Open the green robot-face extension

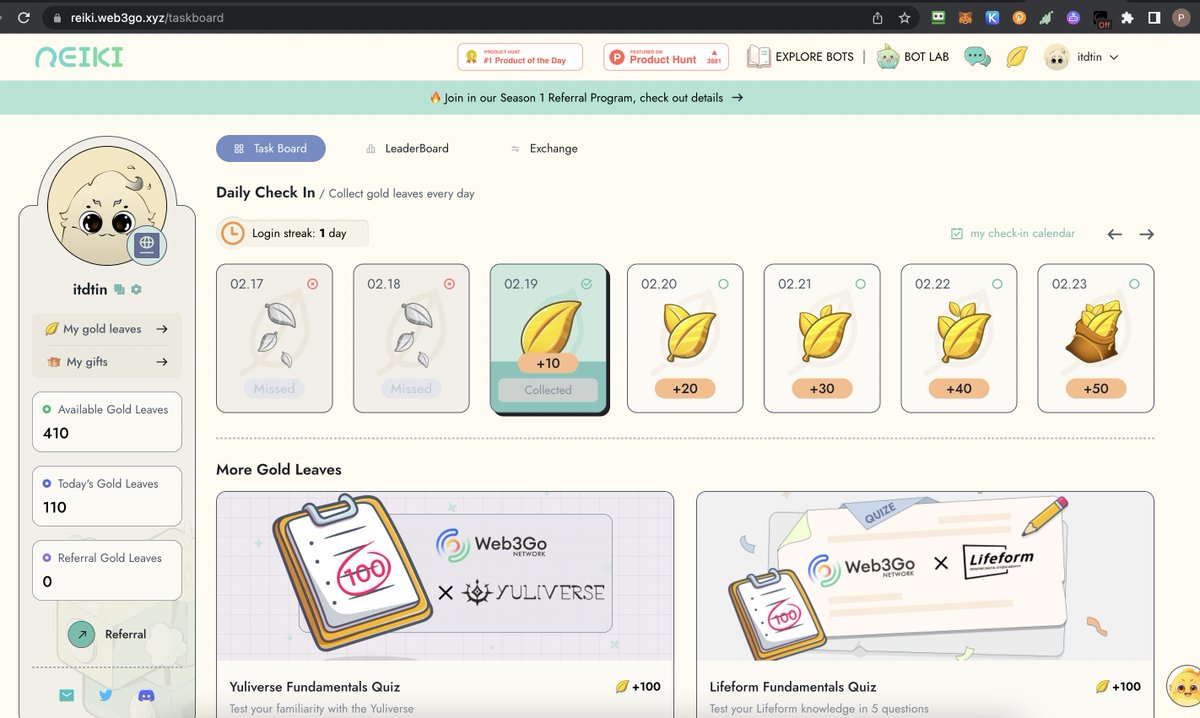[938, 18]
